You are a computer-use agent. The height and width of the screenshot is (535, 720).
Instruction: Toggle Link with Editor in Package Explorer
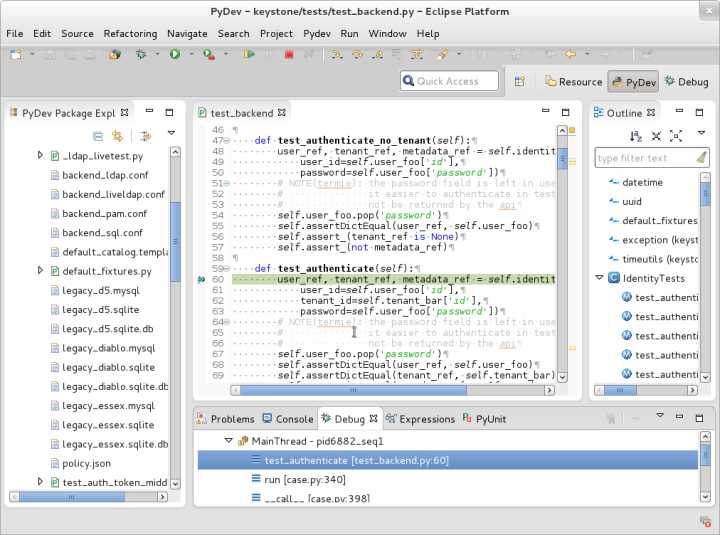(x=117, y=135)
